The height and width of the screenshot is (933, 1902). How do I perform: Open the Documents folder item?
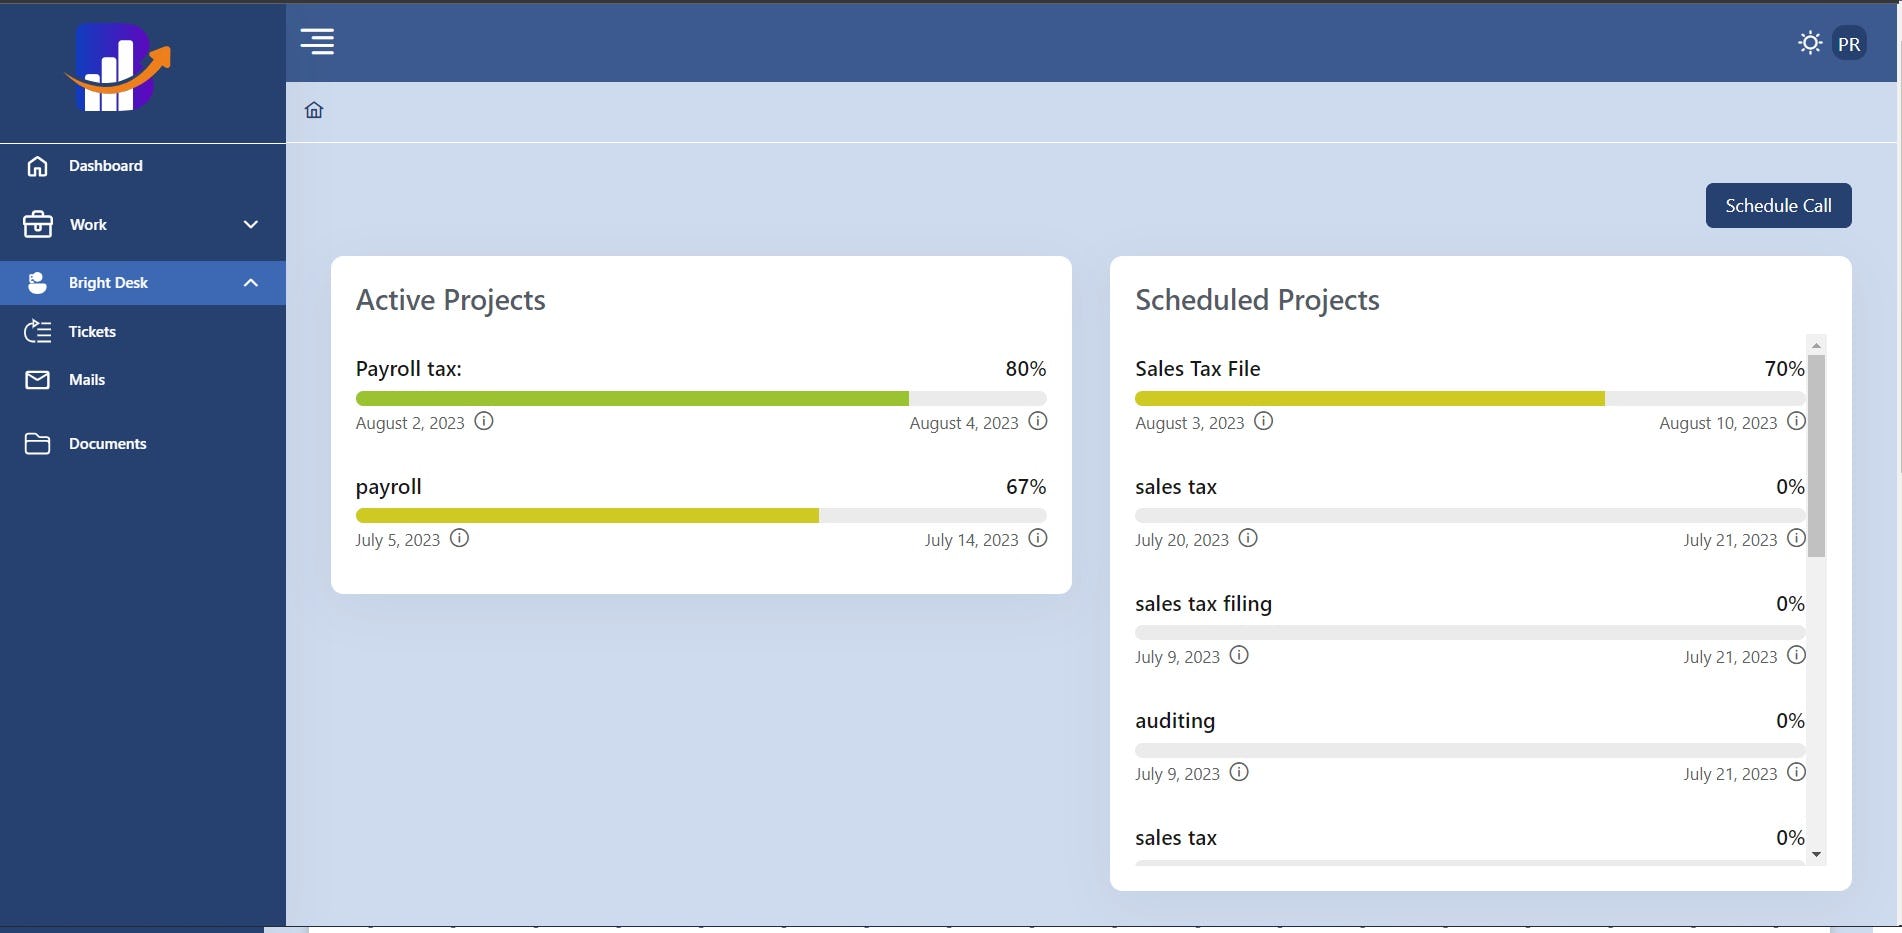coord(107,444)
